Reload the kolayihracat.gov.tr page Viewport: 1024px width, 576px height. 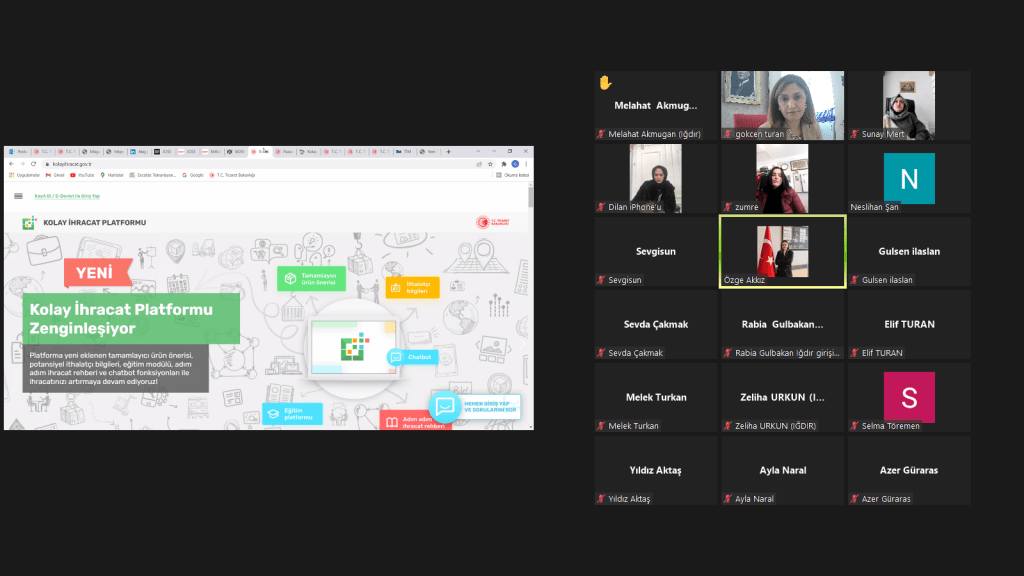point(33,163)
